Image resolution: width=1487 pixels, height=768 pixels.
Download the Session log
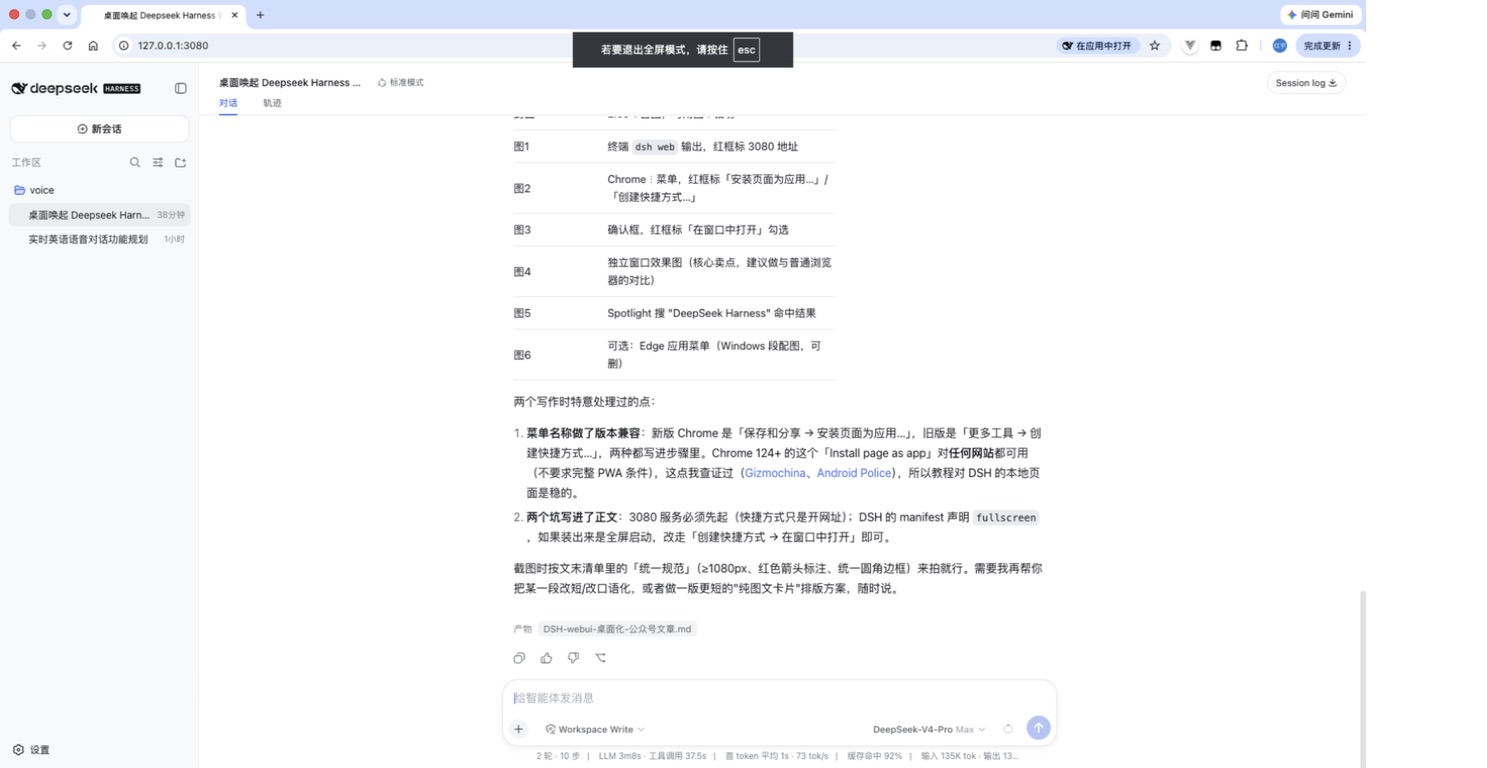(1306, 83)
